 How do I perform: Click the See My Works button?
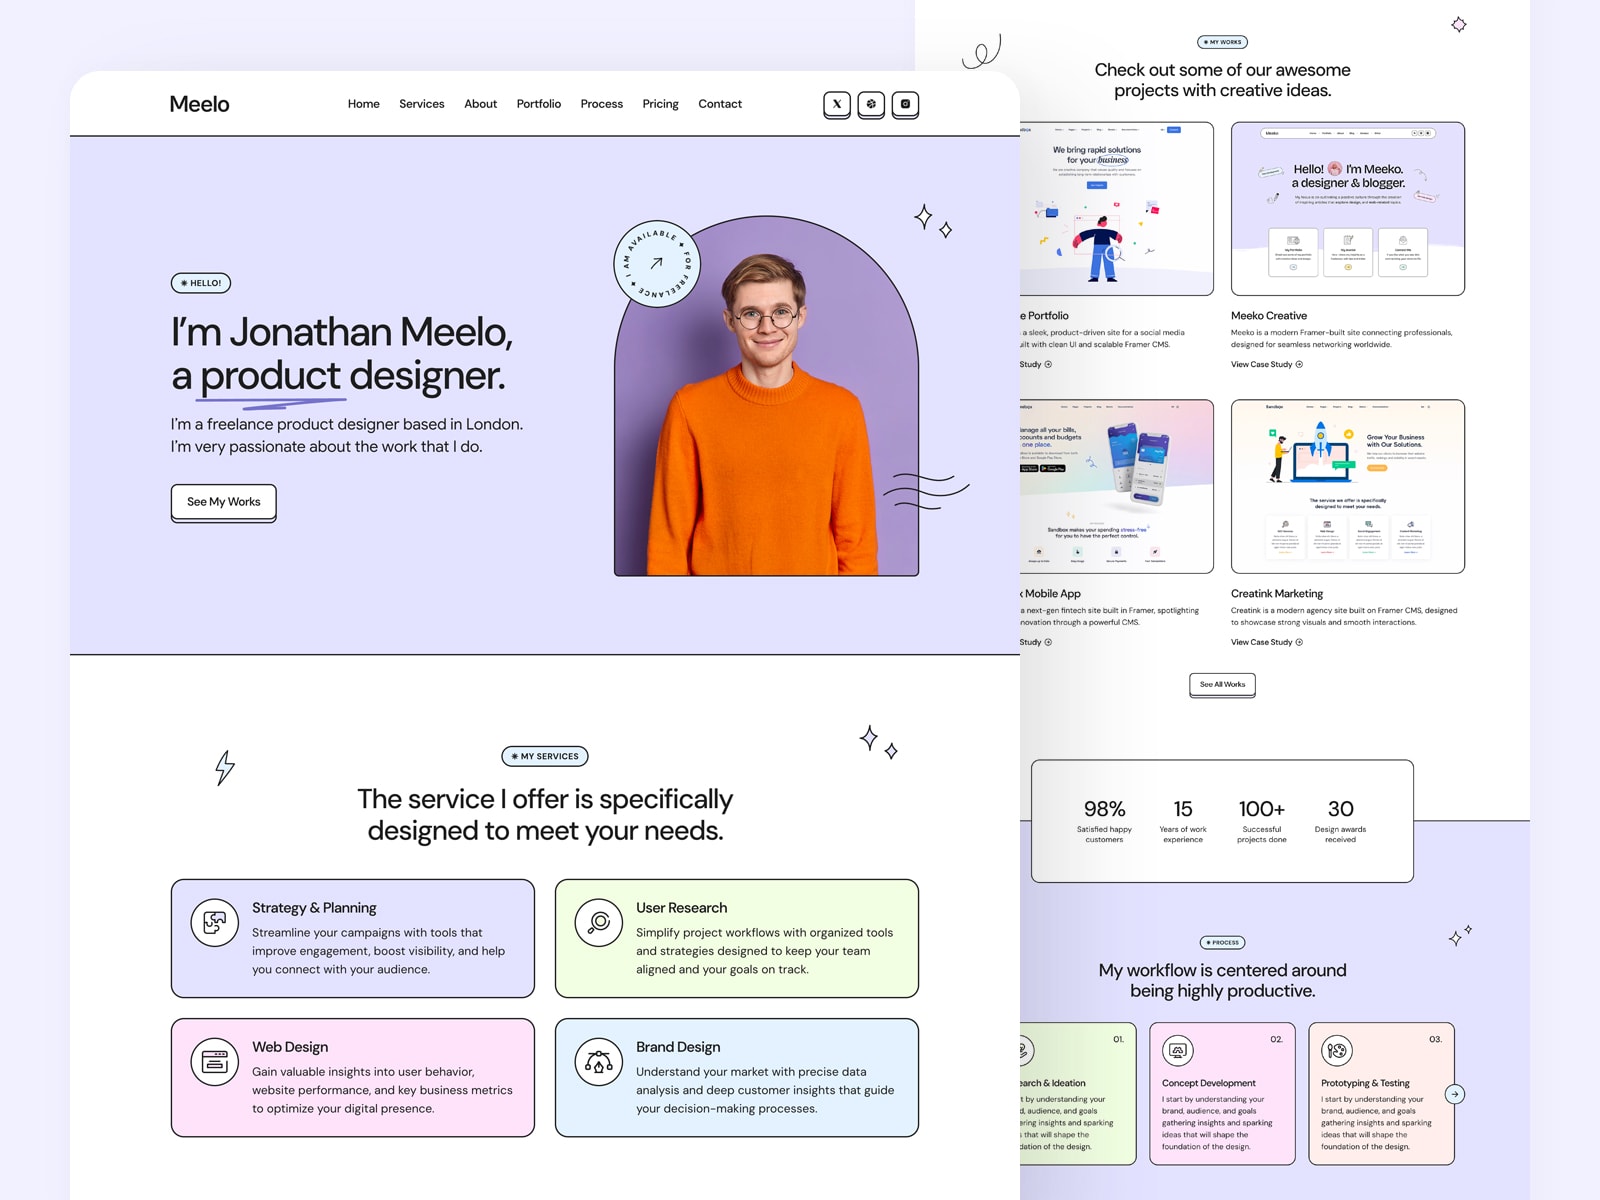pos(224,502)
